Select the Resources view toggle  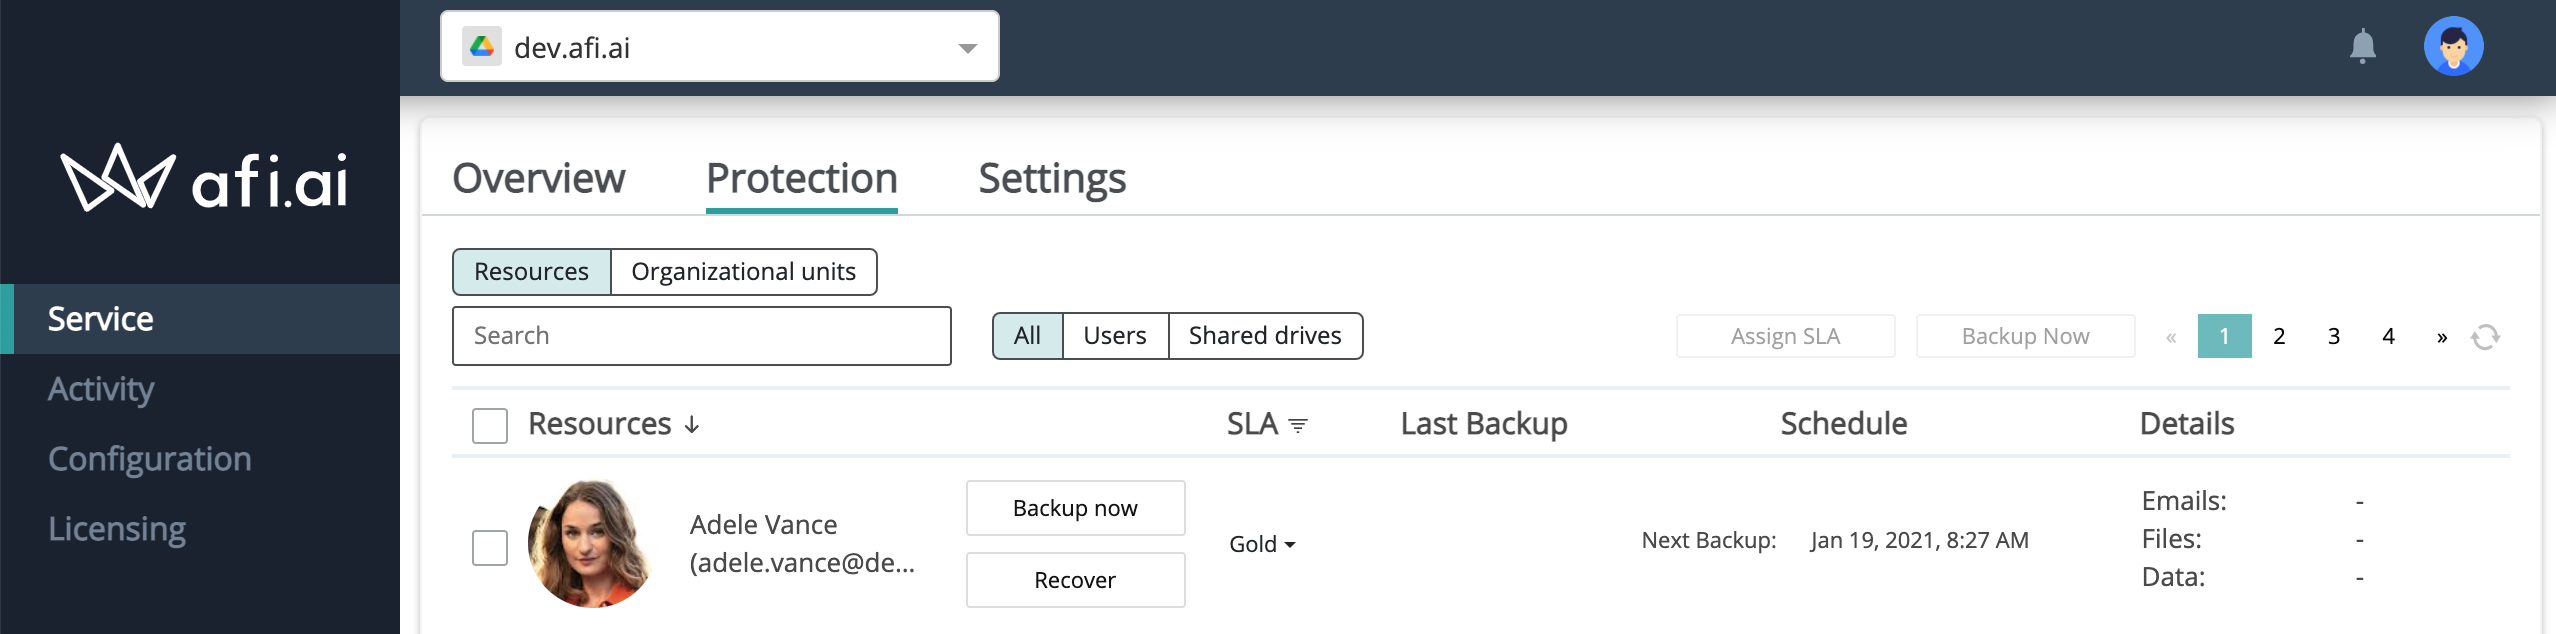[531, 272]
